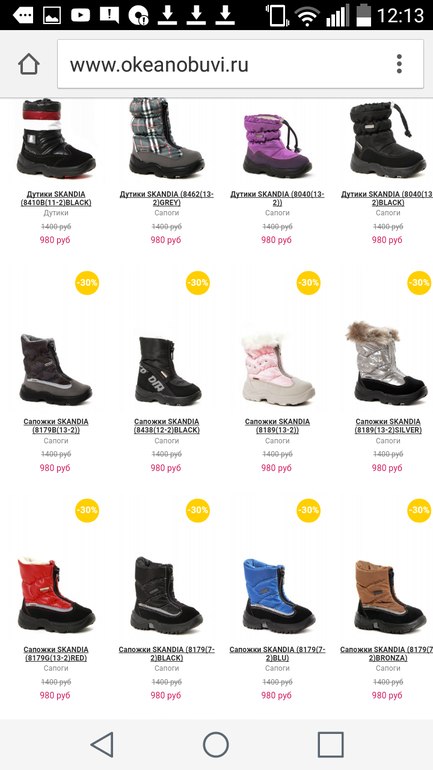Tap the Android home circle button

[x=216, y=744]
